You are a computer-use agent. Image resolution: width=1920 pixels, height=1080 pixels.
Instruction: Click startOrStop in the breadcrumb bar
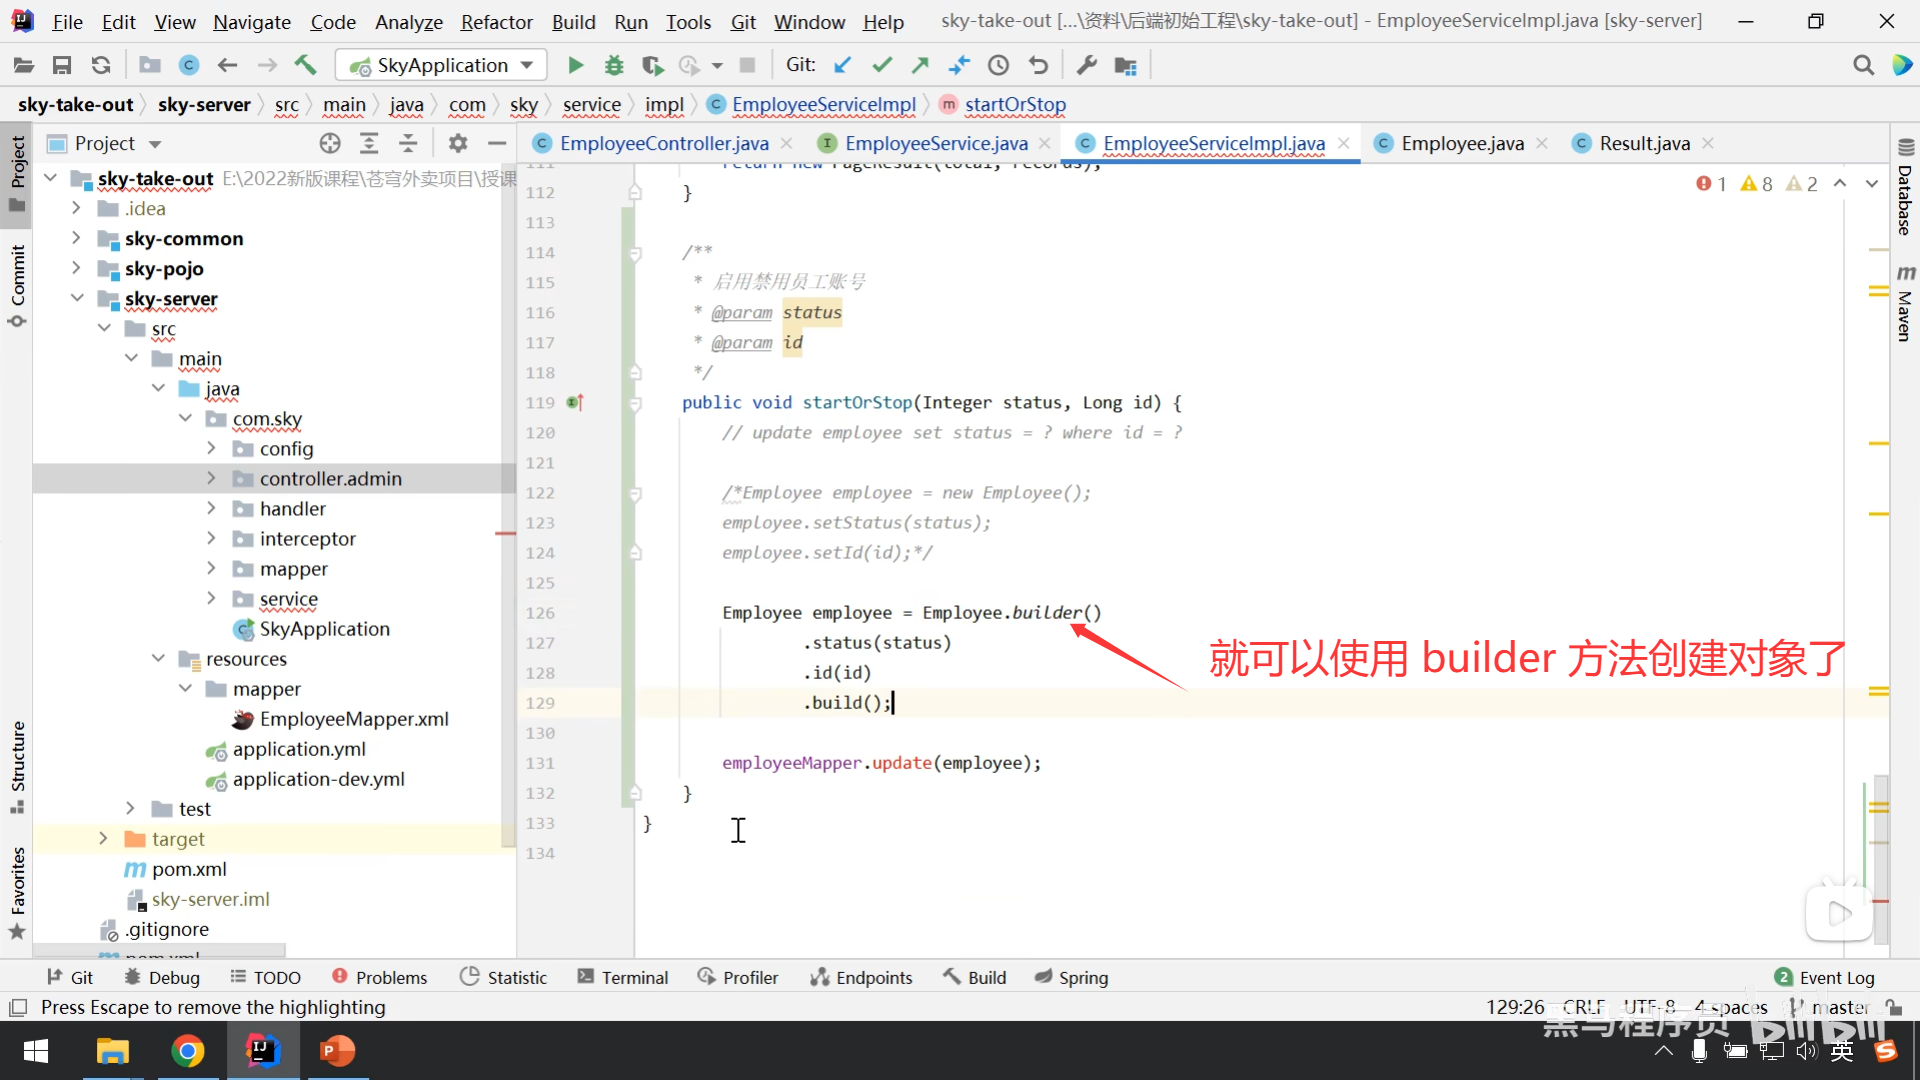tap(1014, 104)
